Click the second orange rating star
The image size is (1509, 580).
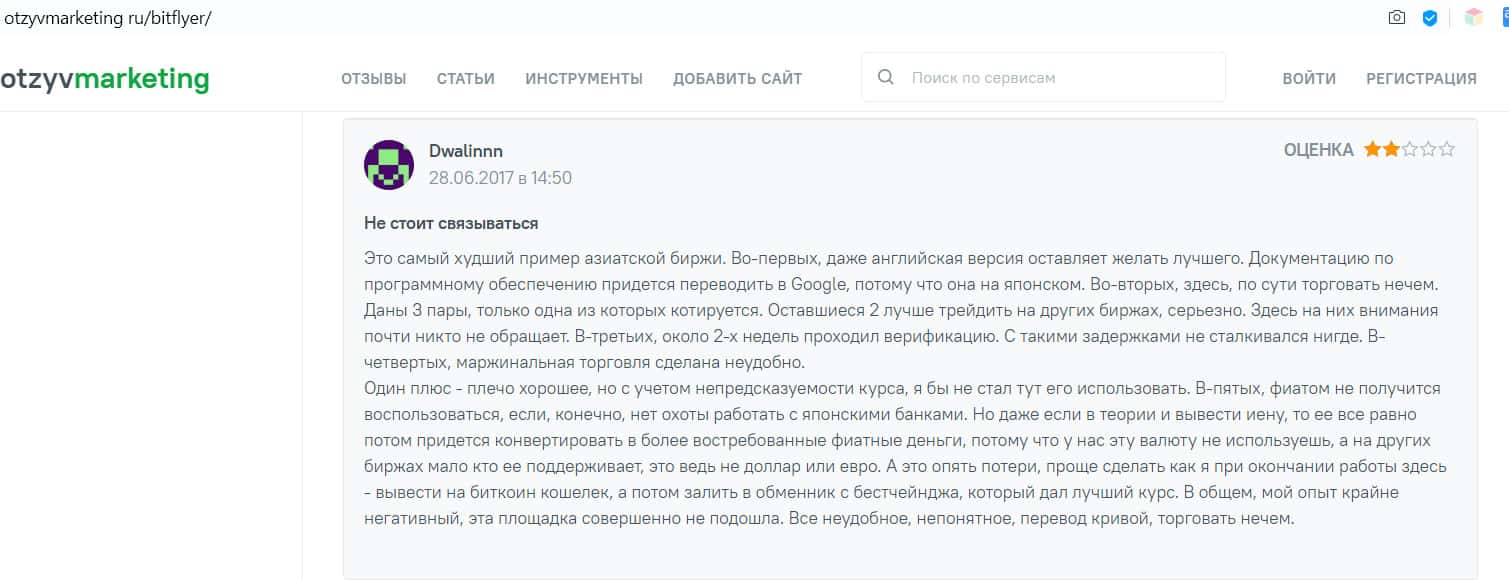(1390, 150)
